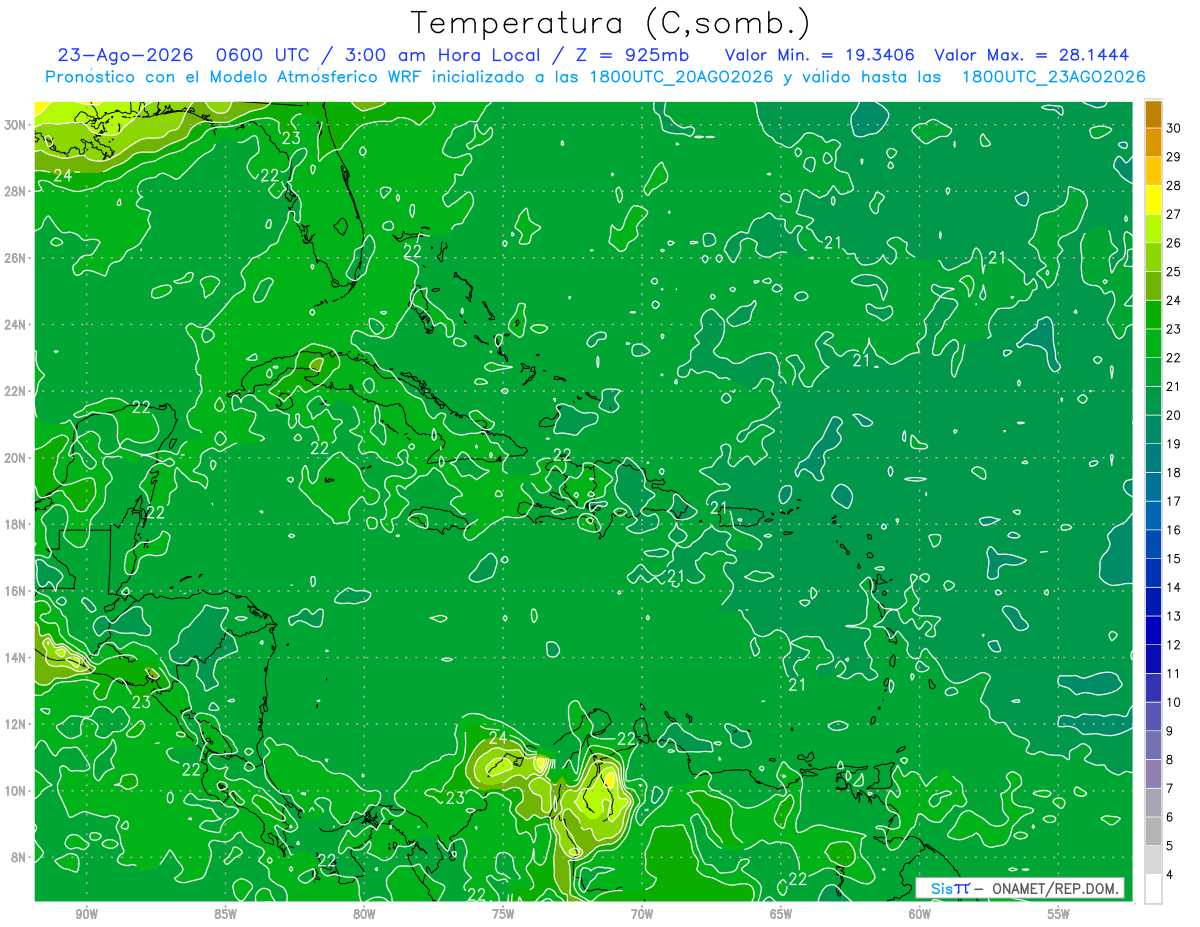Click the colorbar label 13
1200x927 pixels.
(x=1175, y=616)
